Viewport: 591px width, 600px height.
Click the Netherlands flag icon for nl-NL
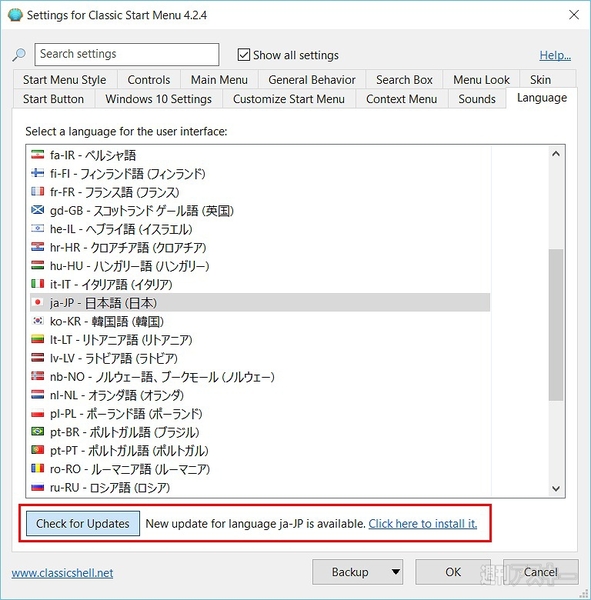[38, 395]
